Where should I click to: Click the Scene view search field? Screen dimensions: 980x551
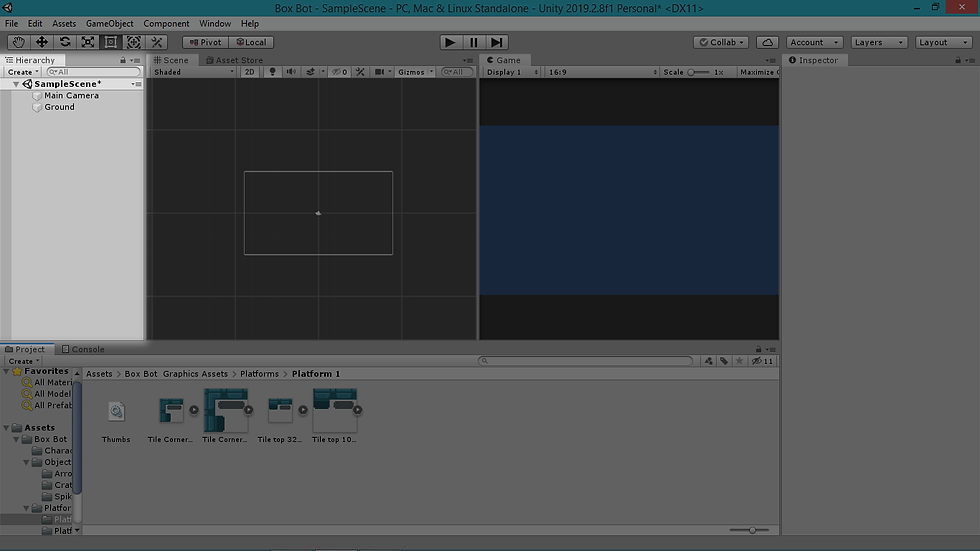click(457, 72)
